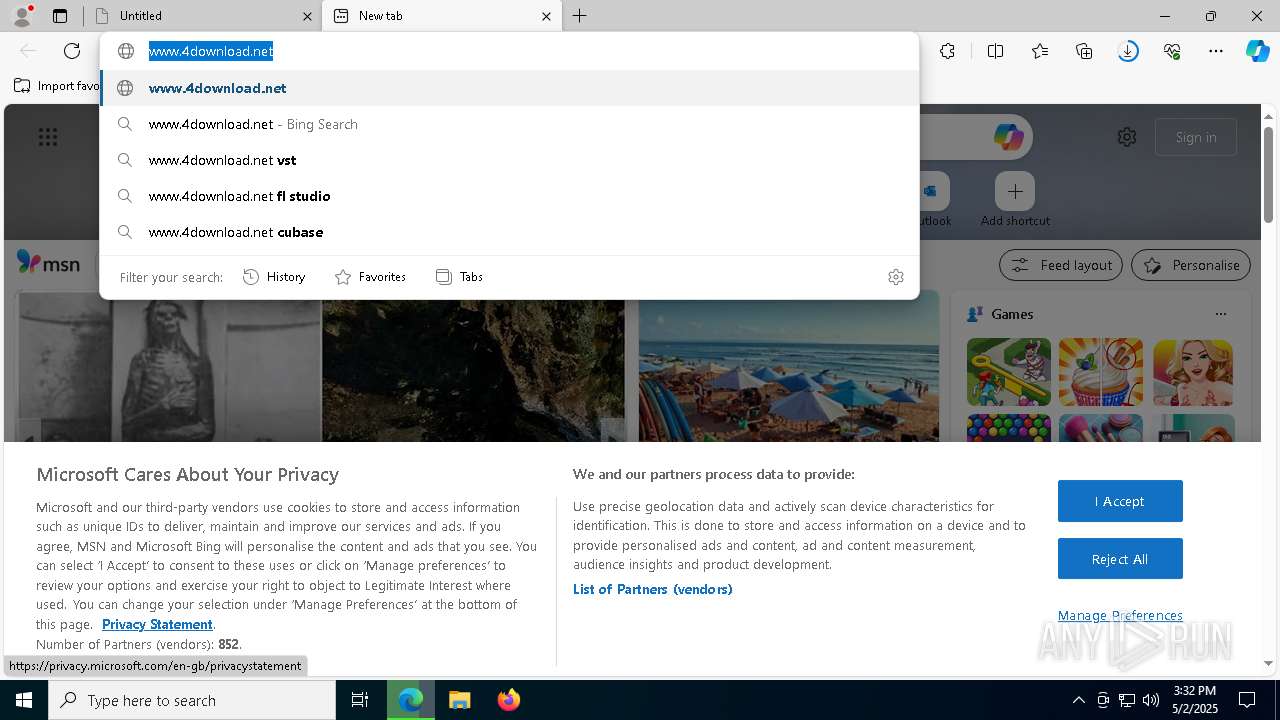This screenshot has width=1280, height=720.
Task: Show hidden system tray icons
Action: pos(1078,700)
